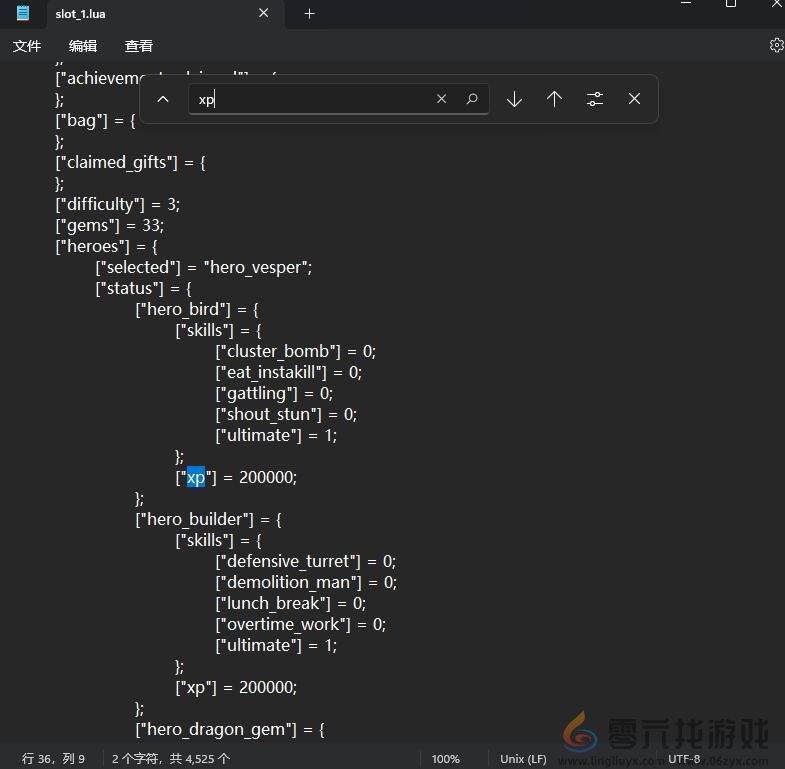Open the 编辑 menu
The image size is (785, 769).
coord(83,46)
